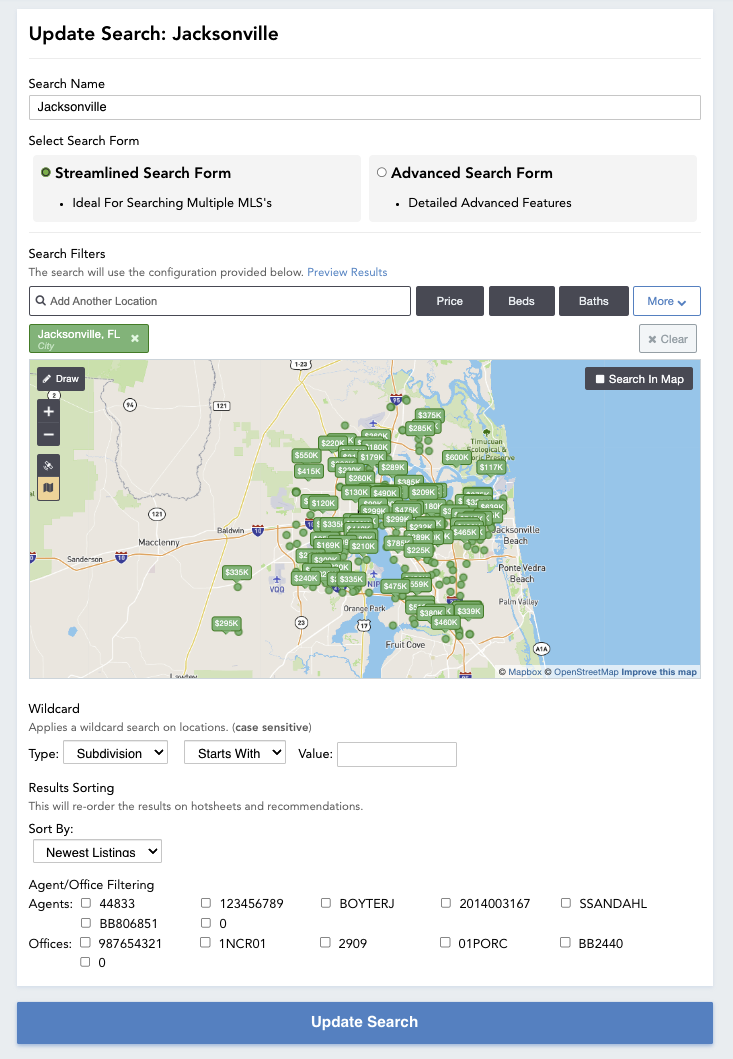This screenshot has height=1059, width=733.
Task: Open the $120K listing marker
Action: tap(324, 503)
